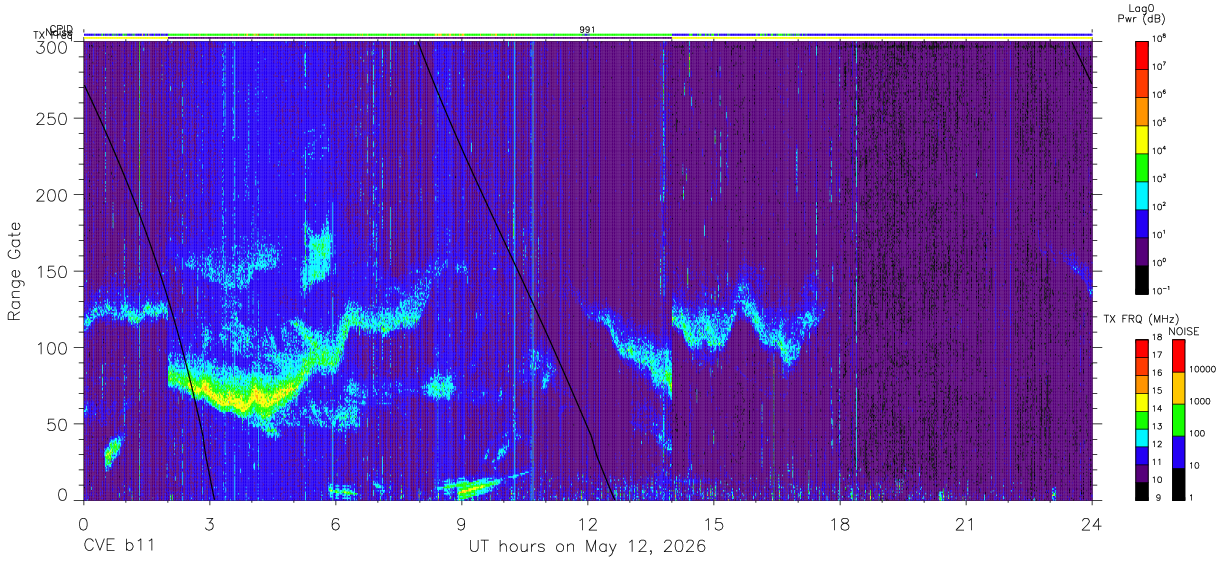Click x-axis tick label '18'
The height and width of the screenshot is (567, 1228).
pos(839,524)
